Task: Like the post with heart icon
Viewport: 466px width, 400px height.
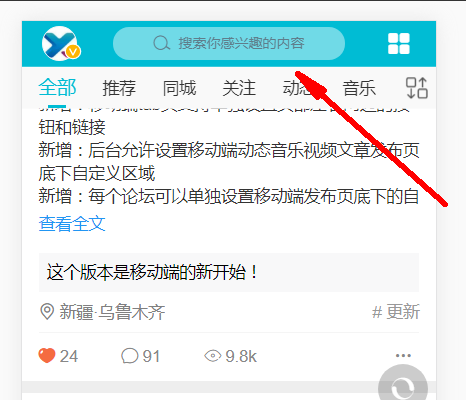Action: point(47,356)
